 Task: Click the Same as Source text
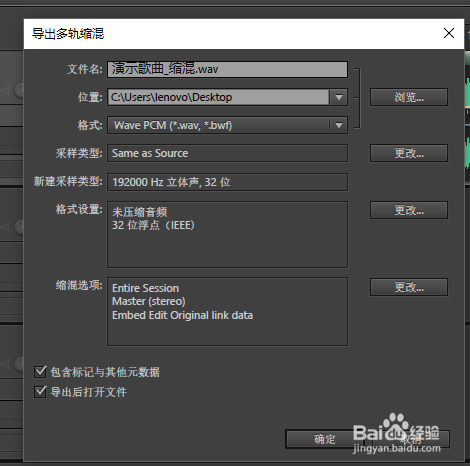click(150, 153)
